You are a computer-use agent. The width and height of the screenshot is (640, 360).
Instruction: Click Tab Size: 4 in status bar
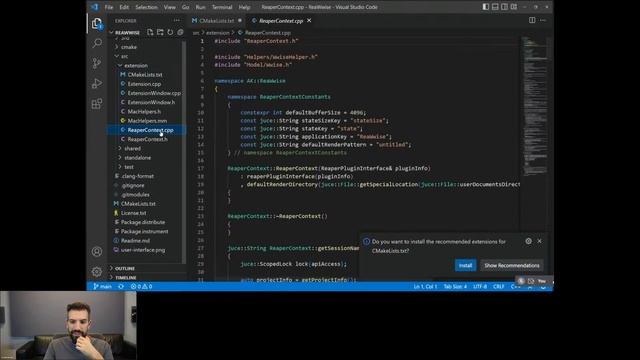pyautogui.click(x=455, y=287)
